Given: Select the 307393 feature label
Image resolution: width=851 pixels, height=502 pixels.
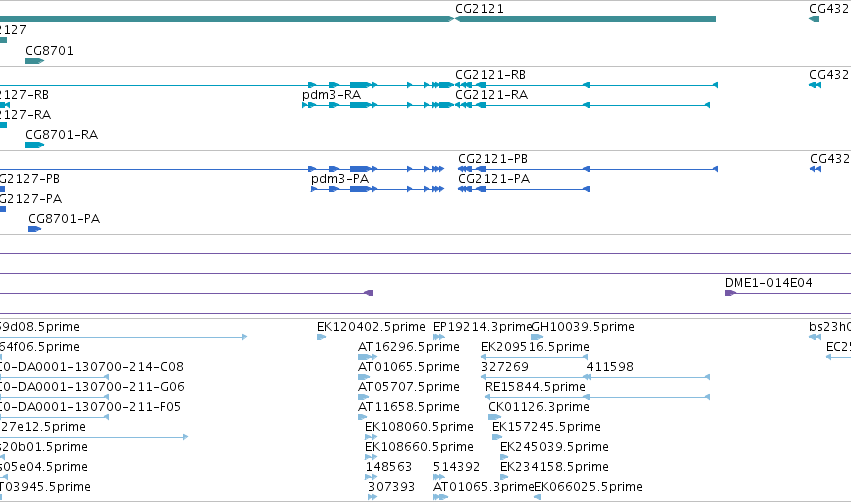Looking at the screenshot, I should 391,487.
